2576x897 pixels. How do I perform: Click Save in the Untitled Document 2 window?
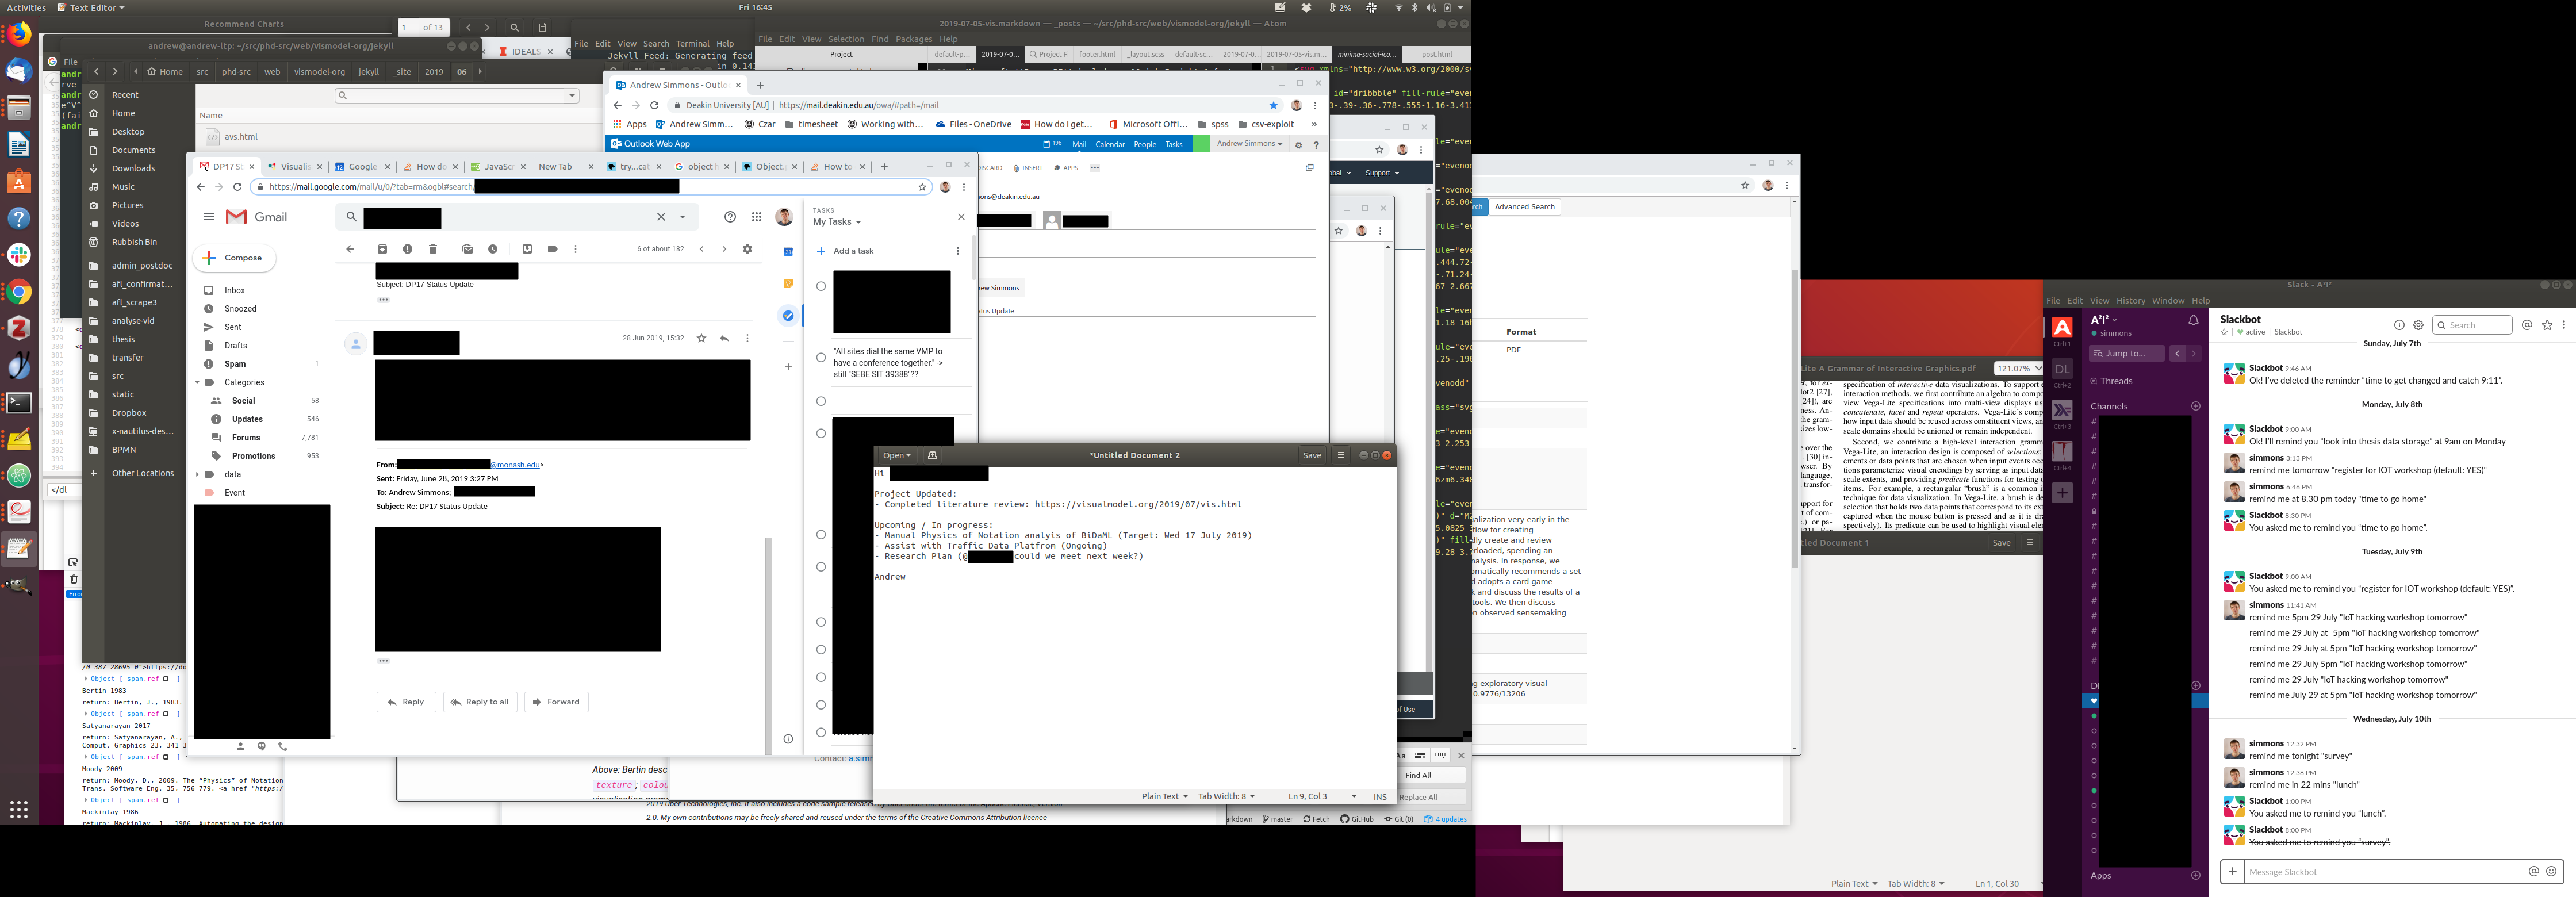(x=1311, y=455)
